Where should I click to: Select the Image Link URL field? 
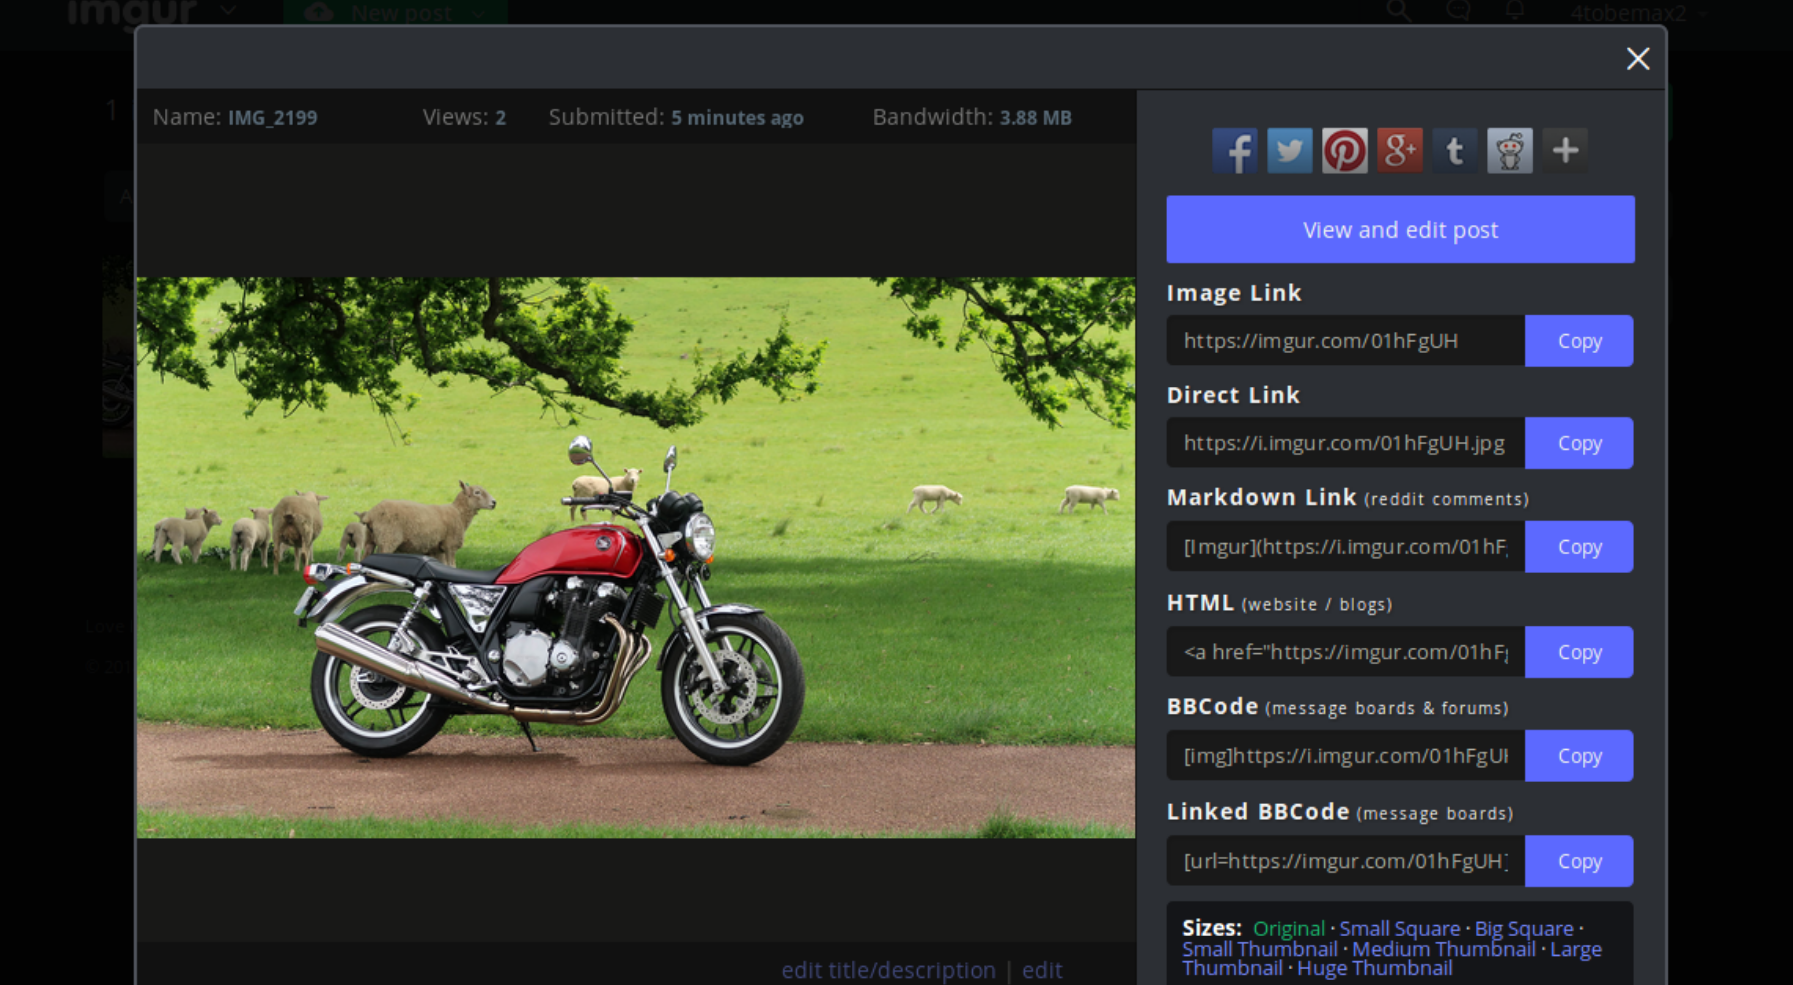coord(1346,341)
